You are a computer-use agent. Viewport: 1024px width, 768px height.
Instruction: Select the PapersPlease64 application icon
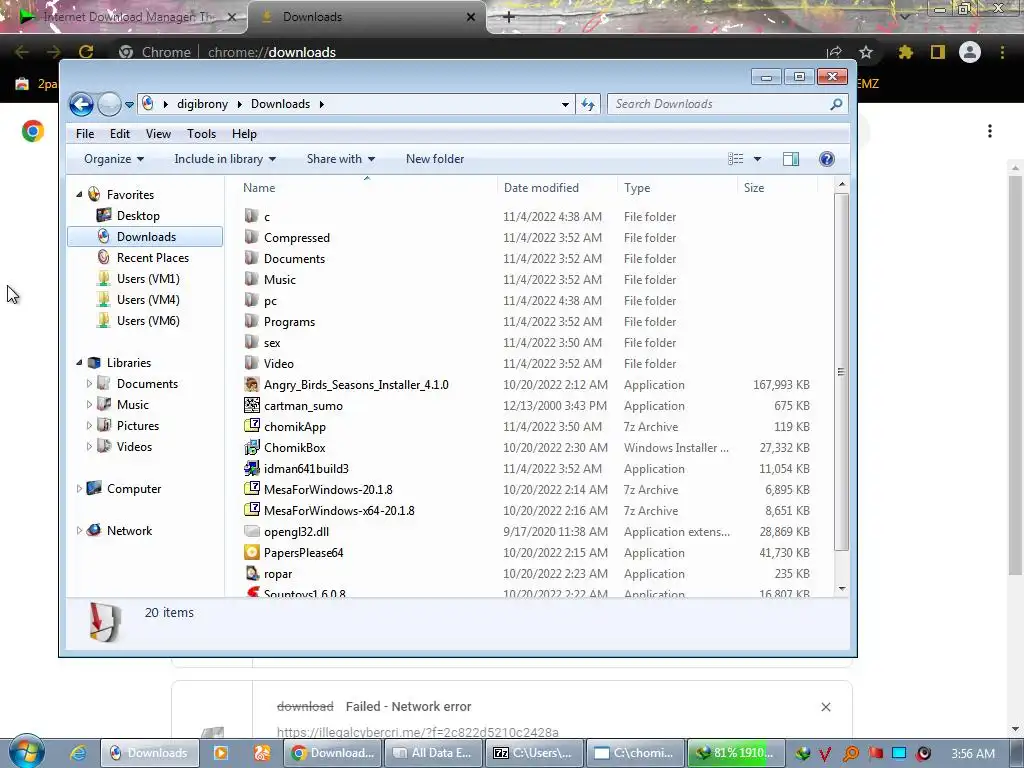251,552
